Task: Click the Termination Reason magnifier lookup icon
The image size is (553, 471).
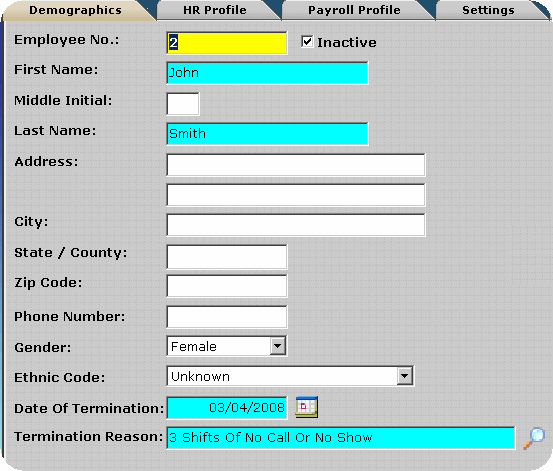Action: pyautogui.click(x=534, y=438)
